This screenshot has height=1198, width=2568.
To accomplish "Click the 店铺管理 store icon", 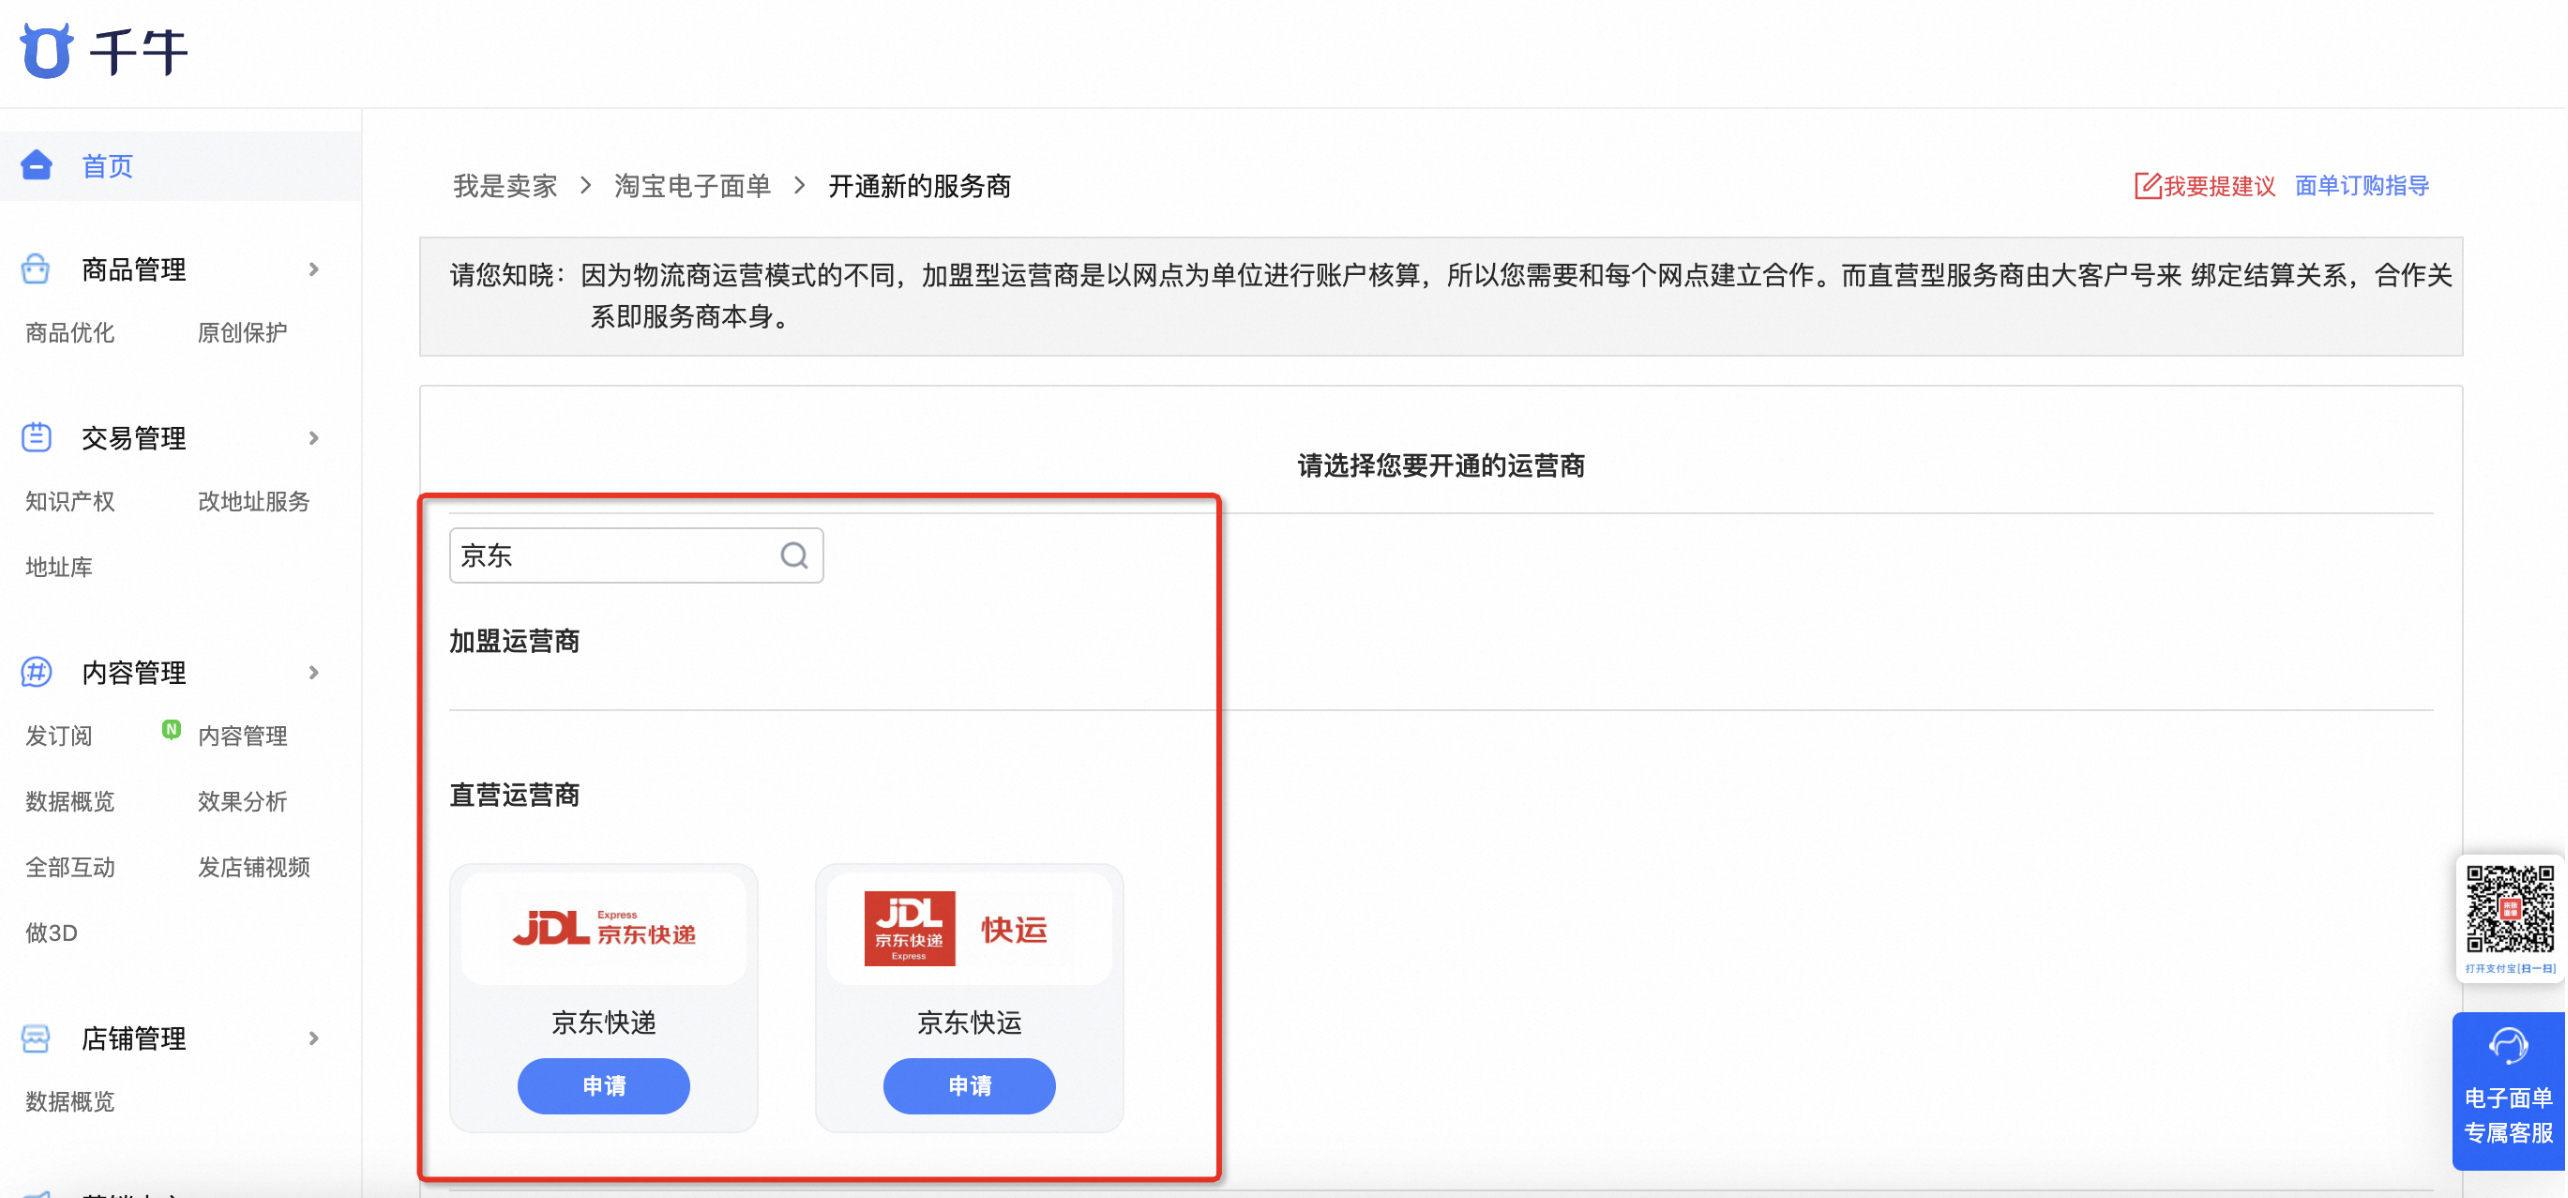I will pyautogui.click(x=36, y=1038).
